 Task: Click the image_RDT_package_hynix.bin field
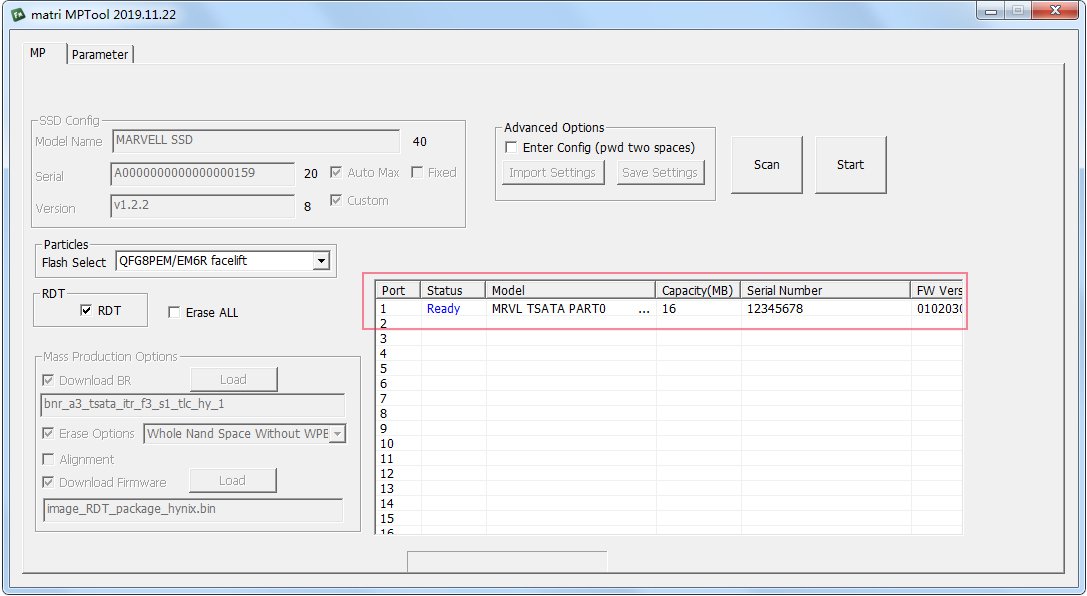click(x=193, y=509)
